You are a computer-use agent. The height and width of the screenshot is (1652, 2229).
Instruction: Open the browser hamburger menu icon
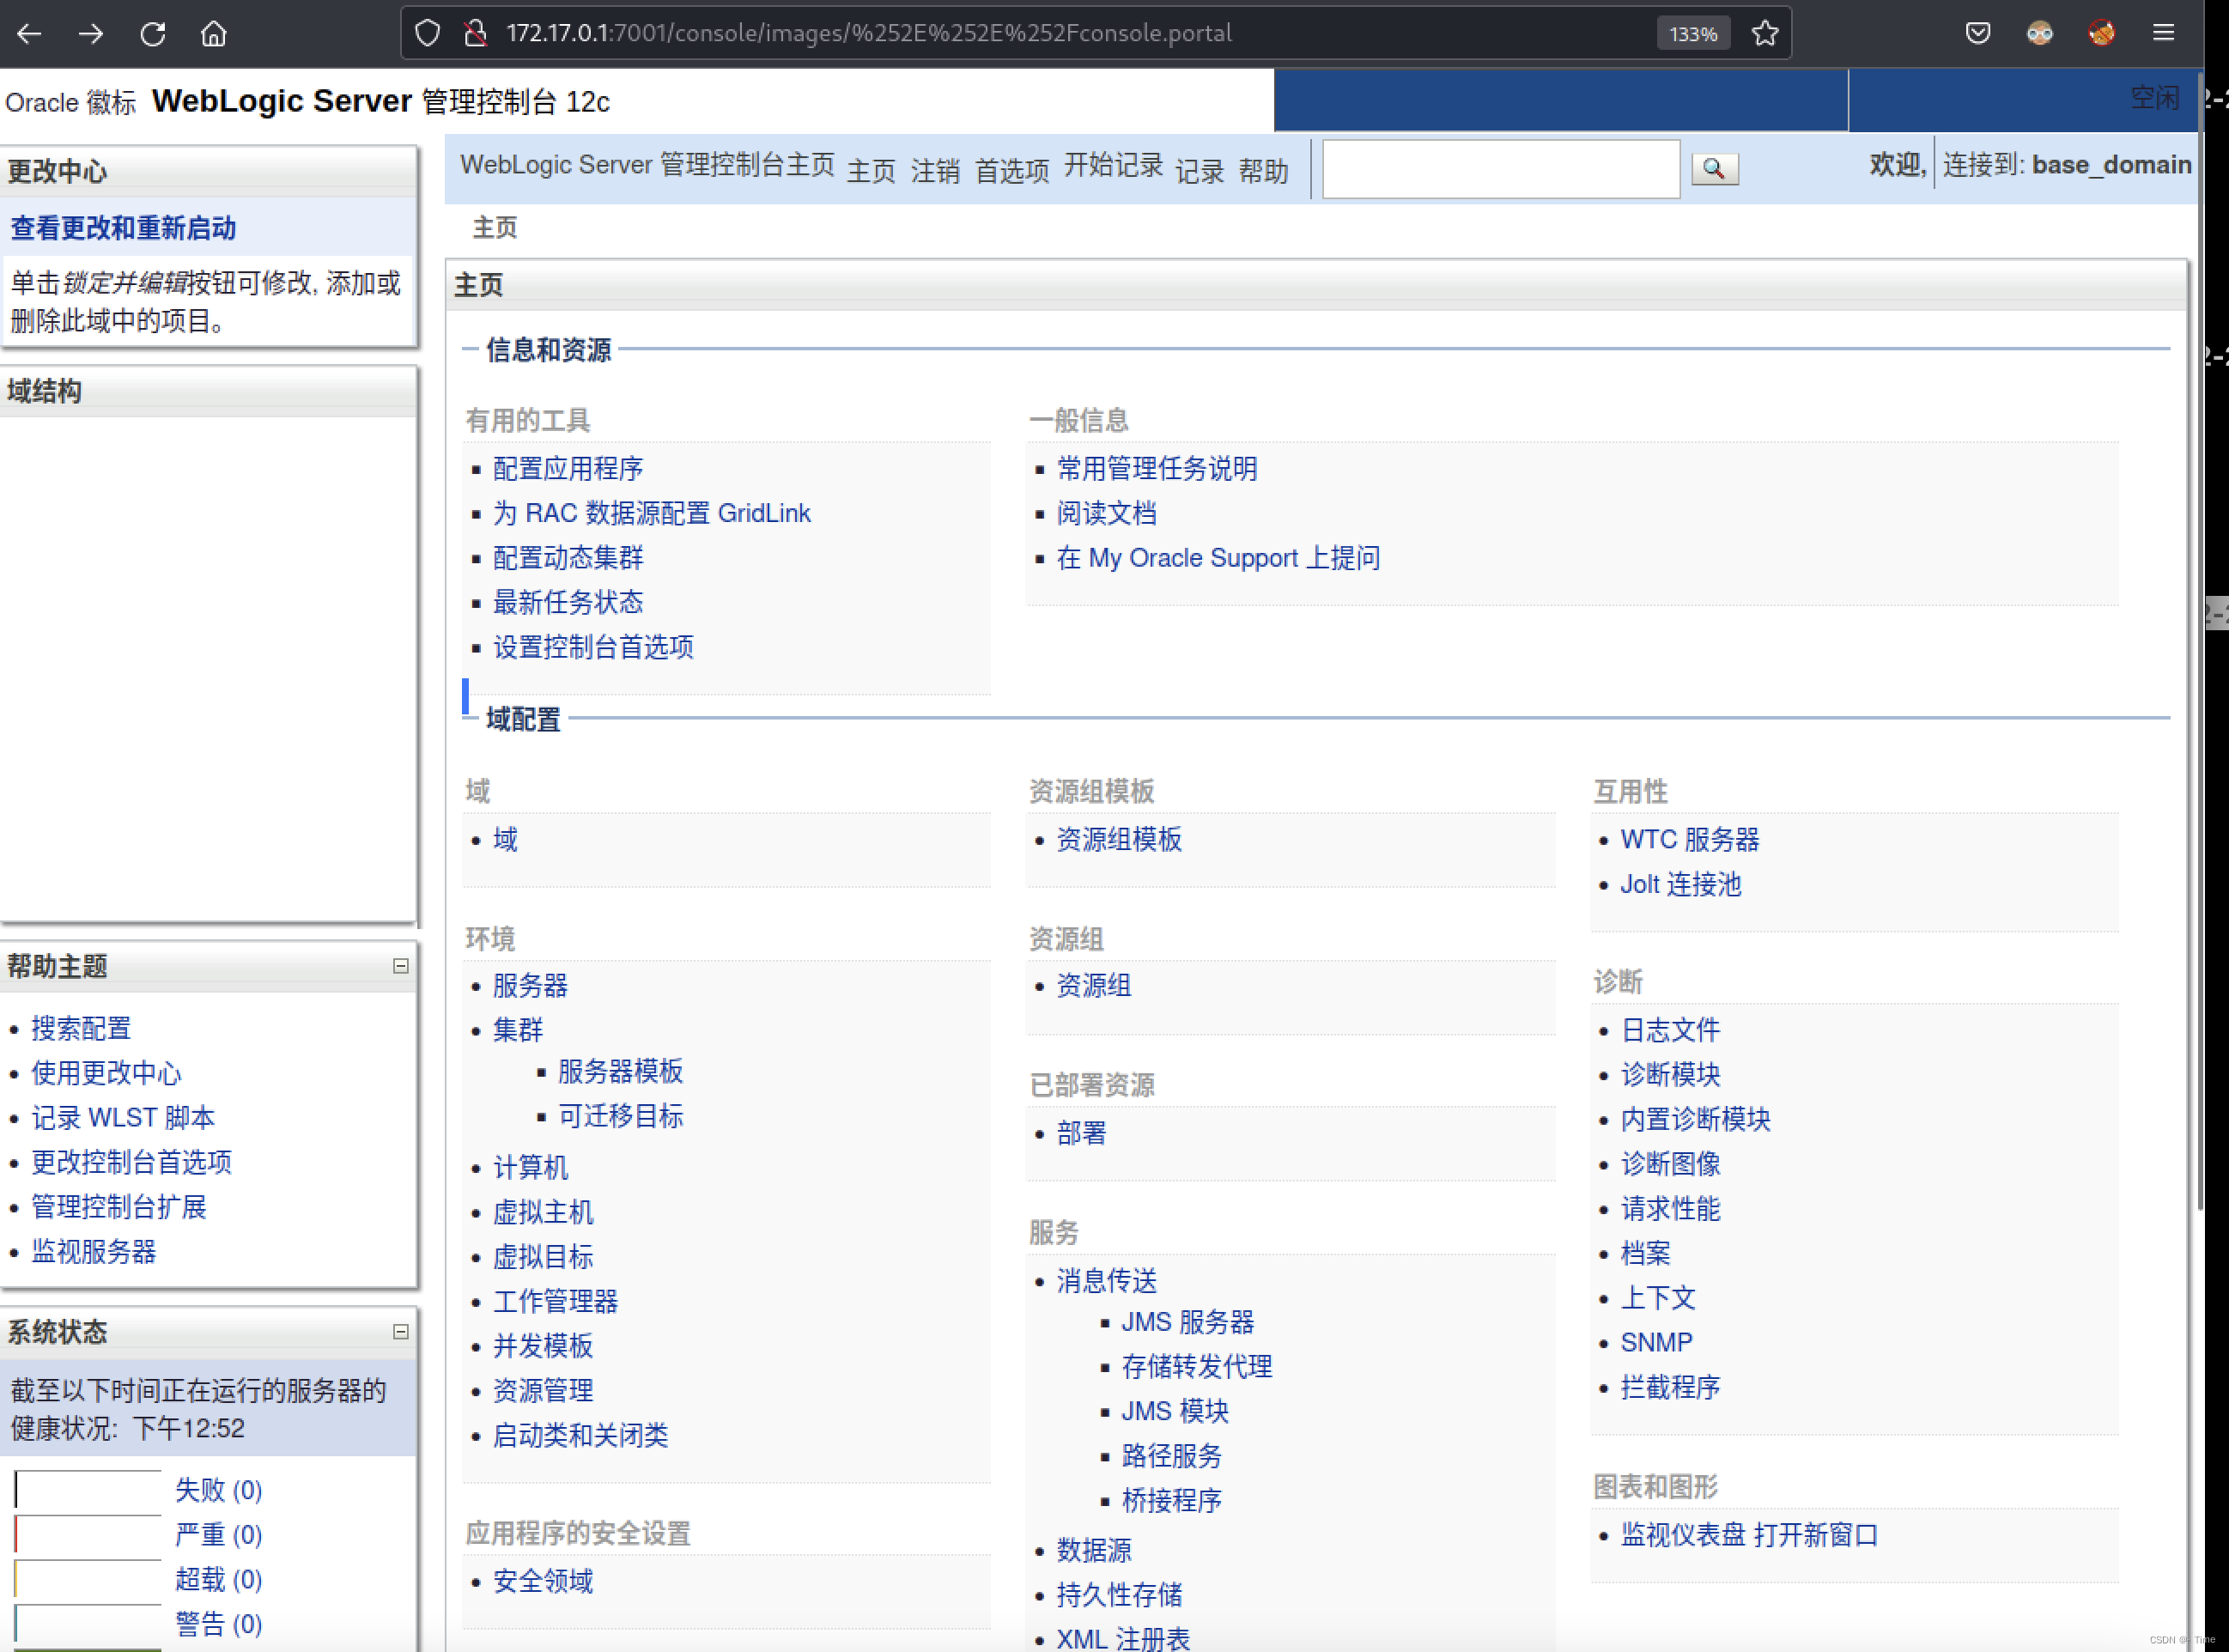point(2163,33)
